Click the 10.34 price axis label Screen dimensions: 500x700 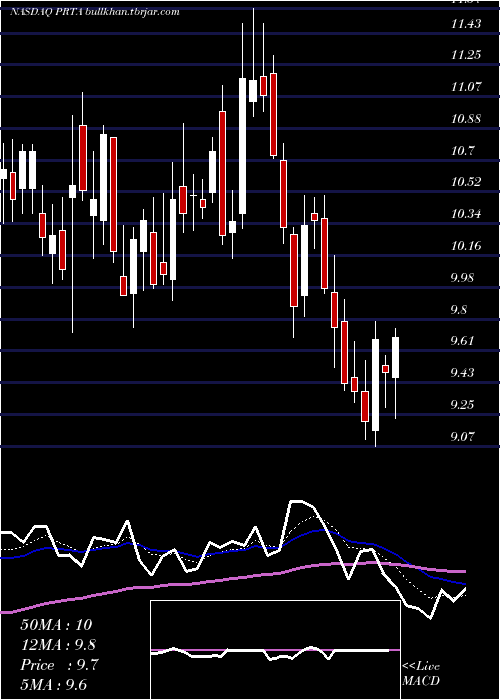click(466, 214)
